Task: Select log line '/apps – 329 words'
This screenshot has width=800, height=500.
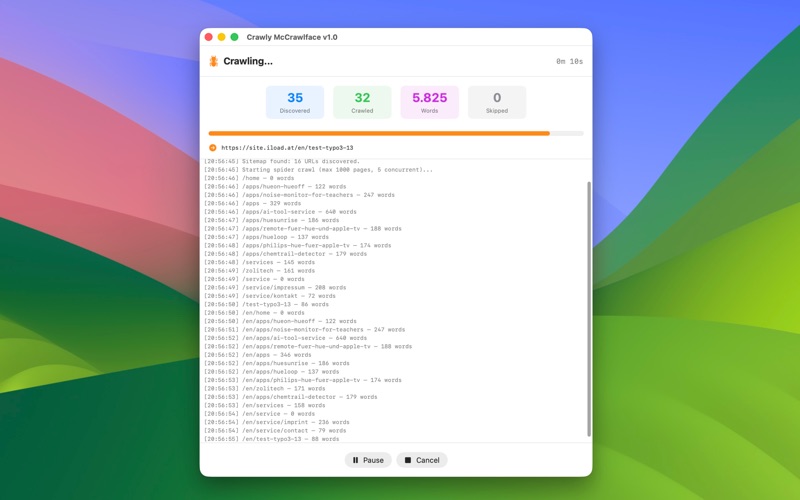Action: pos(253,203)
